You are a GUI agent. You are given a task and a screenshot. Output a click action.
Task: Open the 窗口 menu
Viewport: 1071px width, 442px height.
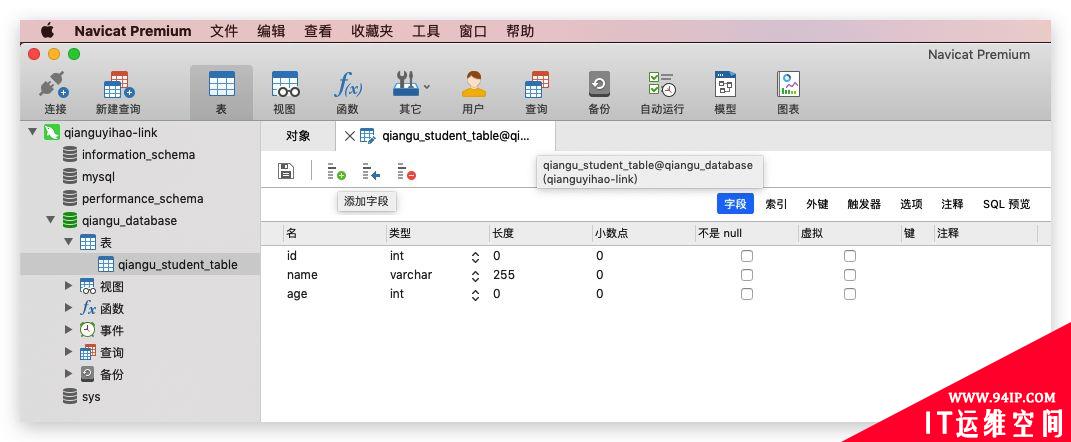473,31
